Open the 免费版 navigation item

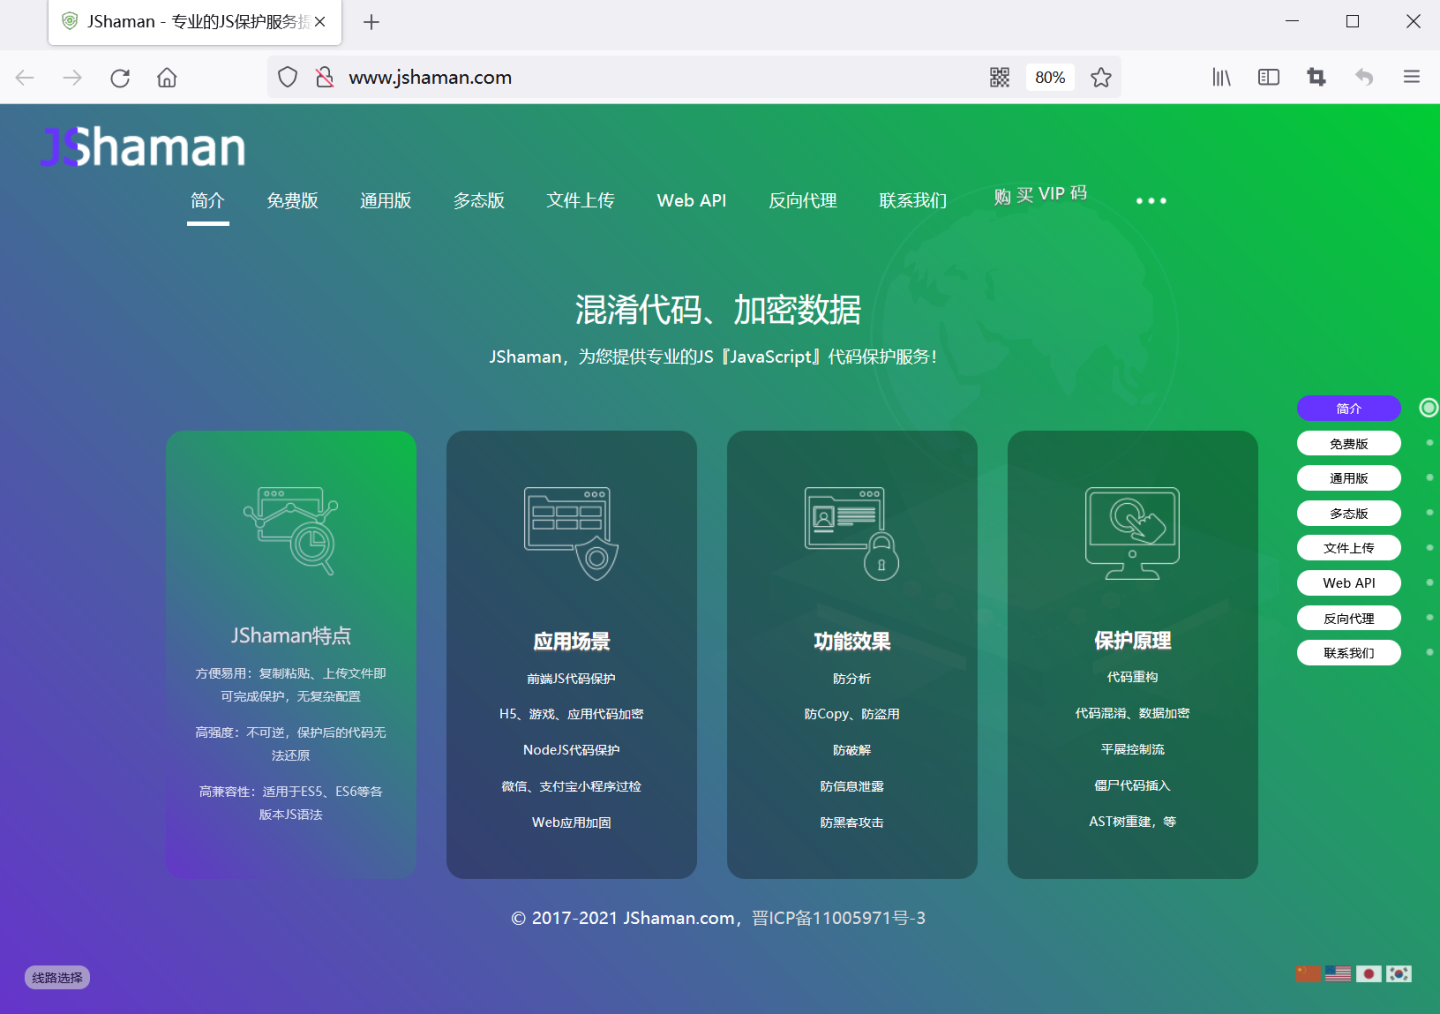tap(292, 201)
